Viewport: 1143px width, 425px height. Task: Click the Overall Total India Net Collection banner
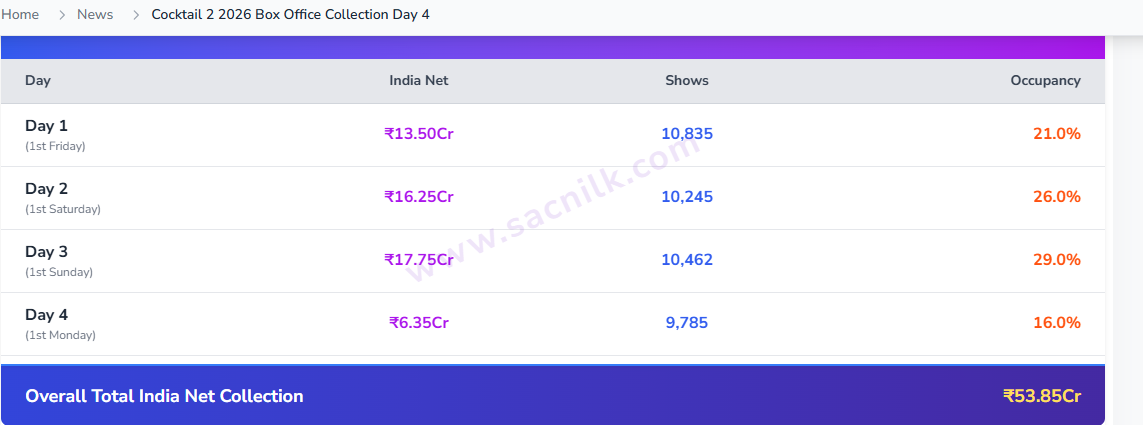pyautogui.click(x=553, y=395)
